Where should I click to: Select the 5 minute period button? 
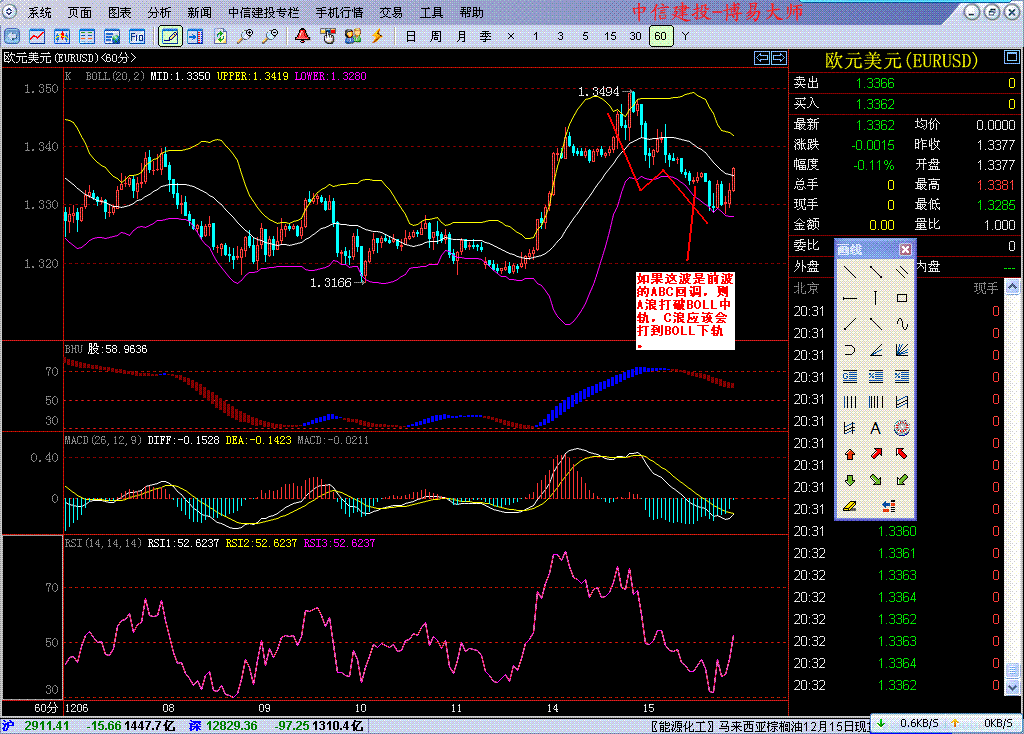pyautogui.click(x=585, y=37)
